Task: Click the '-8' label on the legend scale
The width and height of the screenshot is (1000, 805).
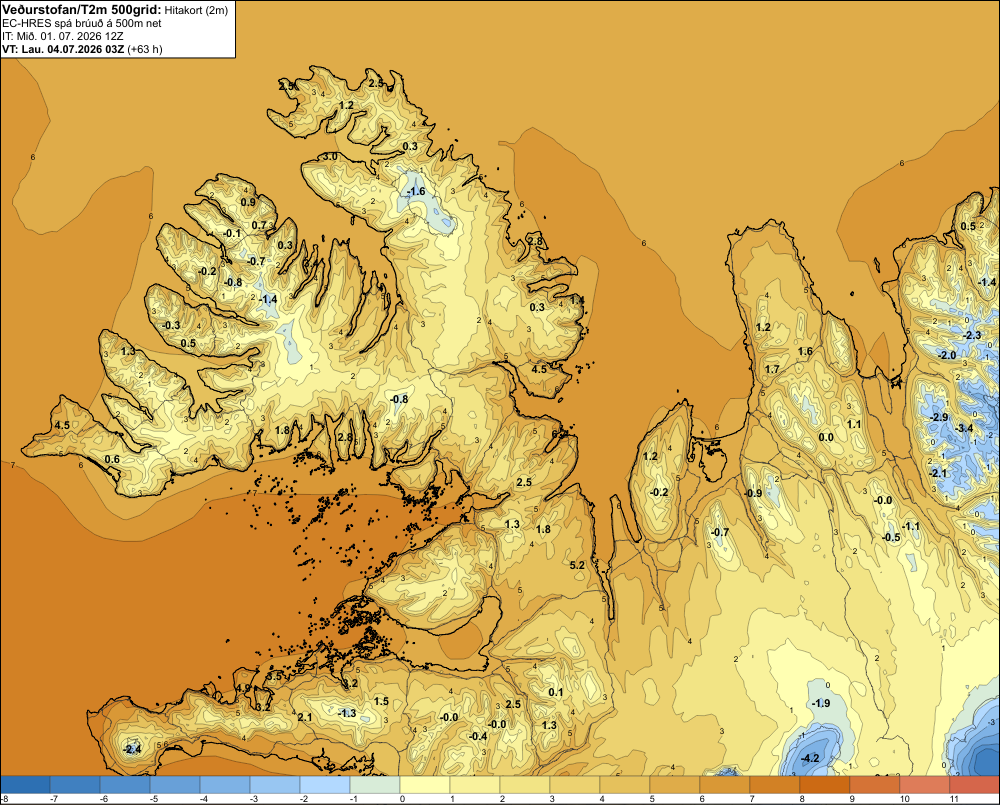Action: pos(4,799)
